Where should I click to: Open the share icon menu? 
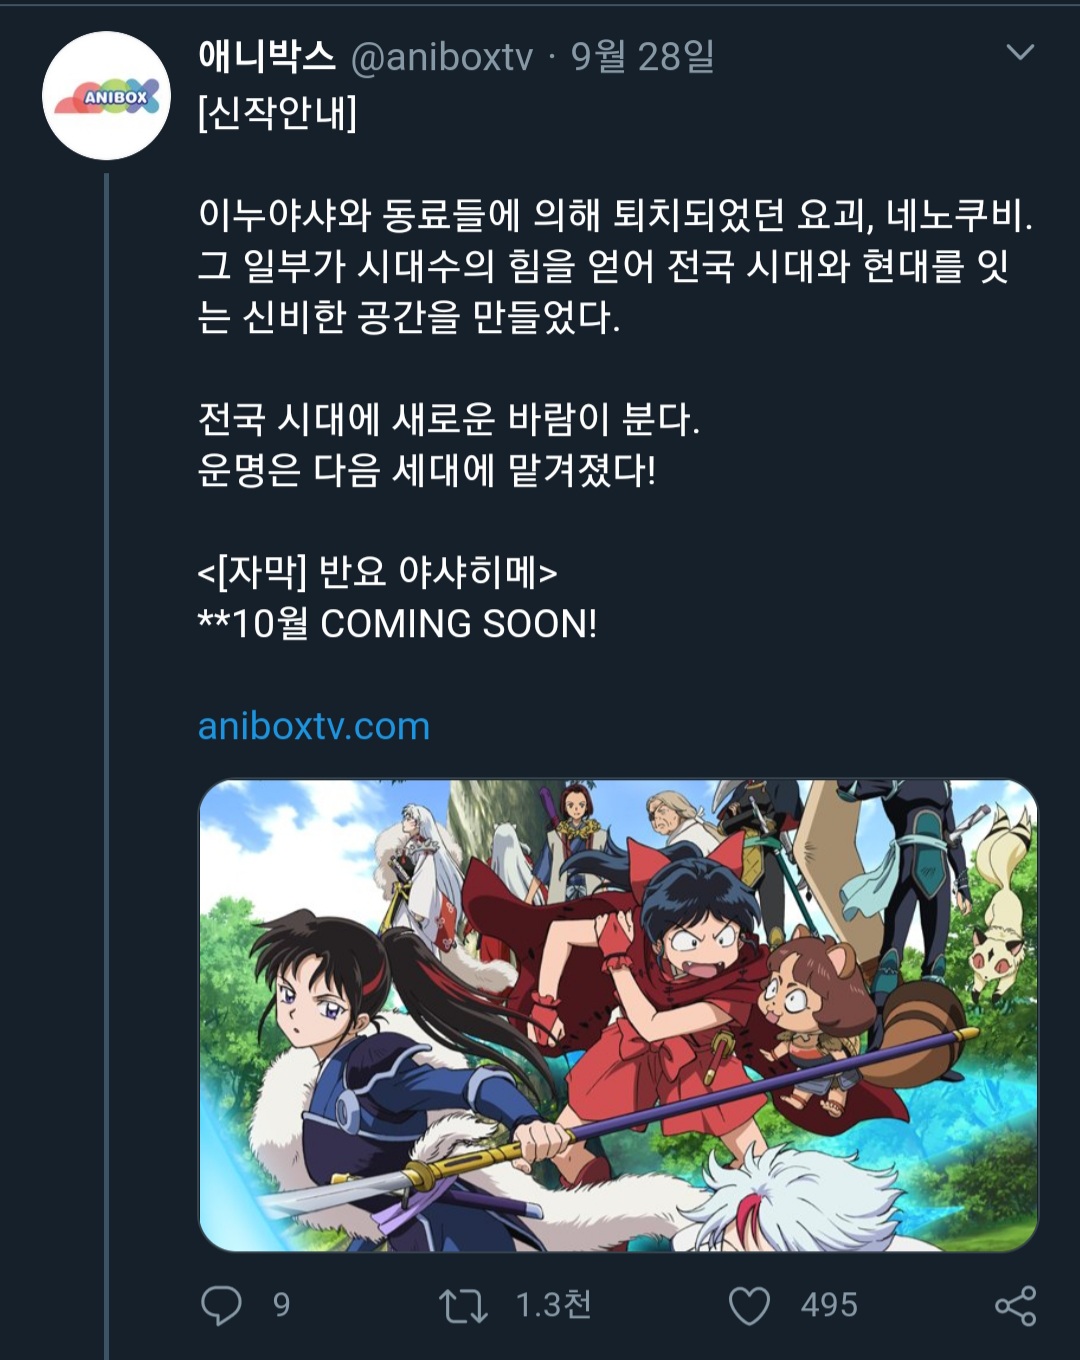[1015, 1306]
